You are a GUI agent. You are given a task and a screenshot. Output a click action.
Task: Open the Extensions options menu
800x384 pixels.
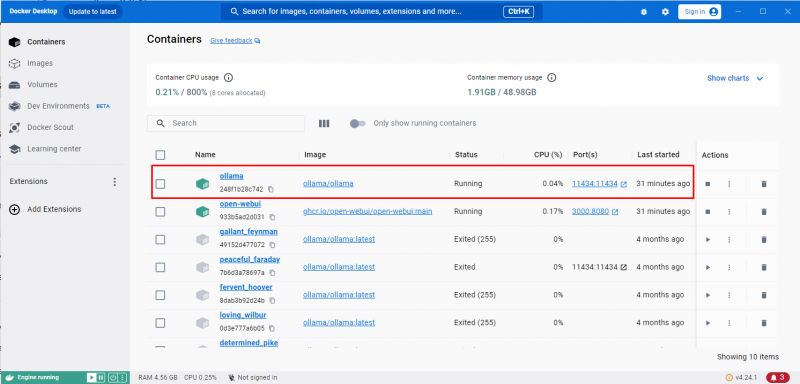click(115, 182)
